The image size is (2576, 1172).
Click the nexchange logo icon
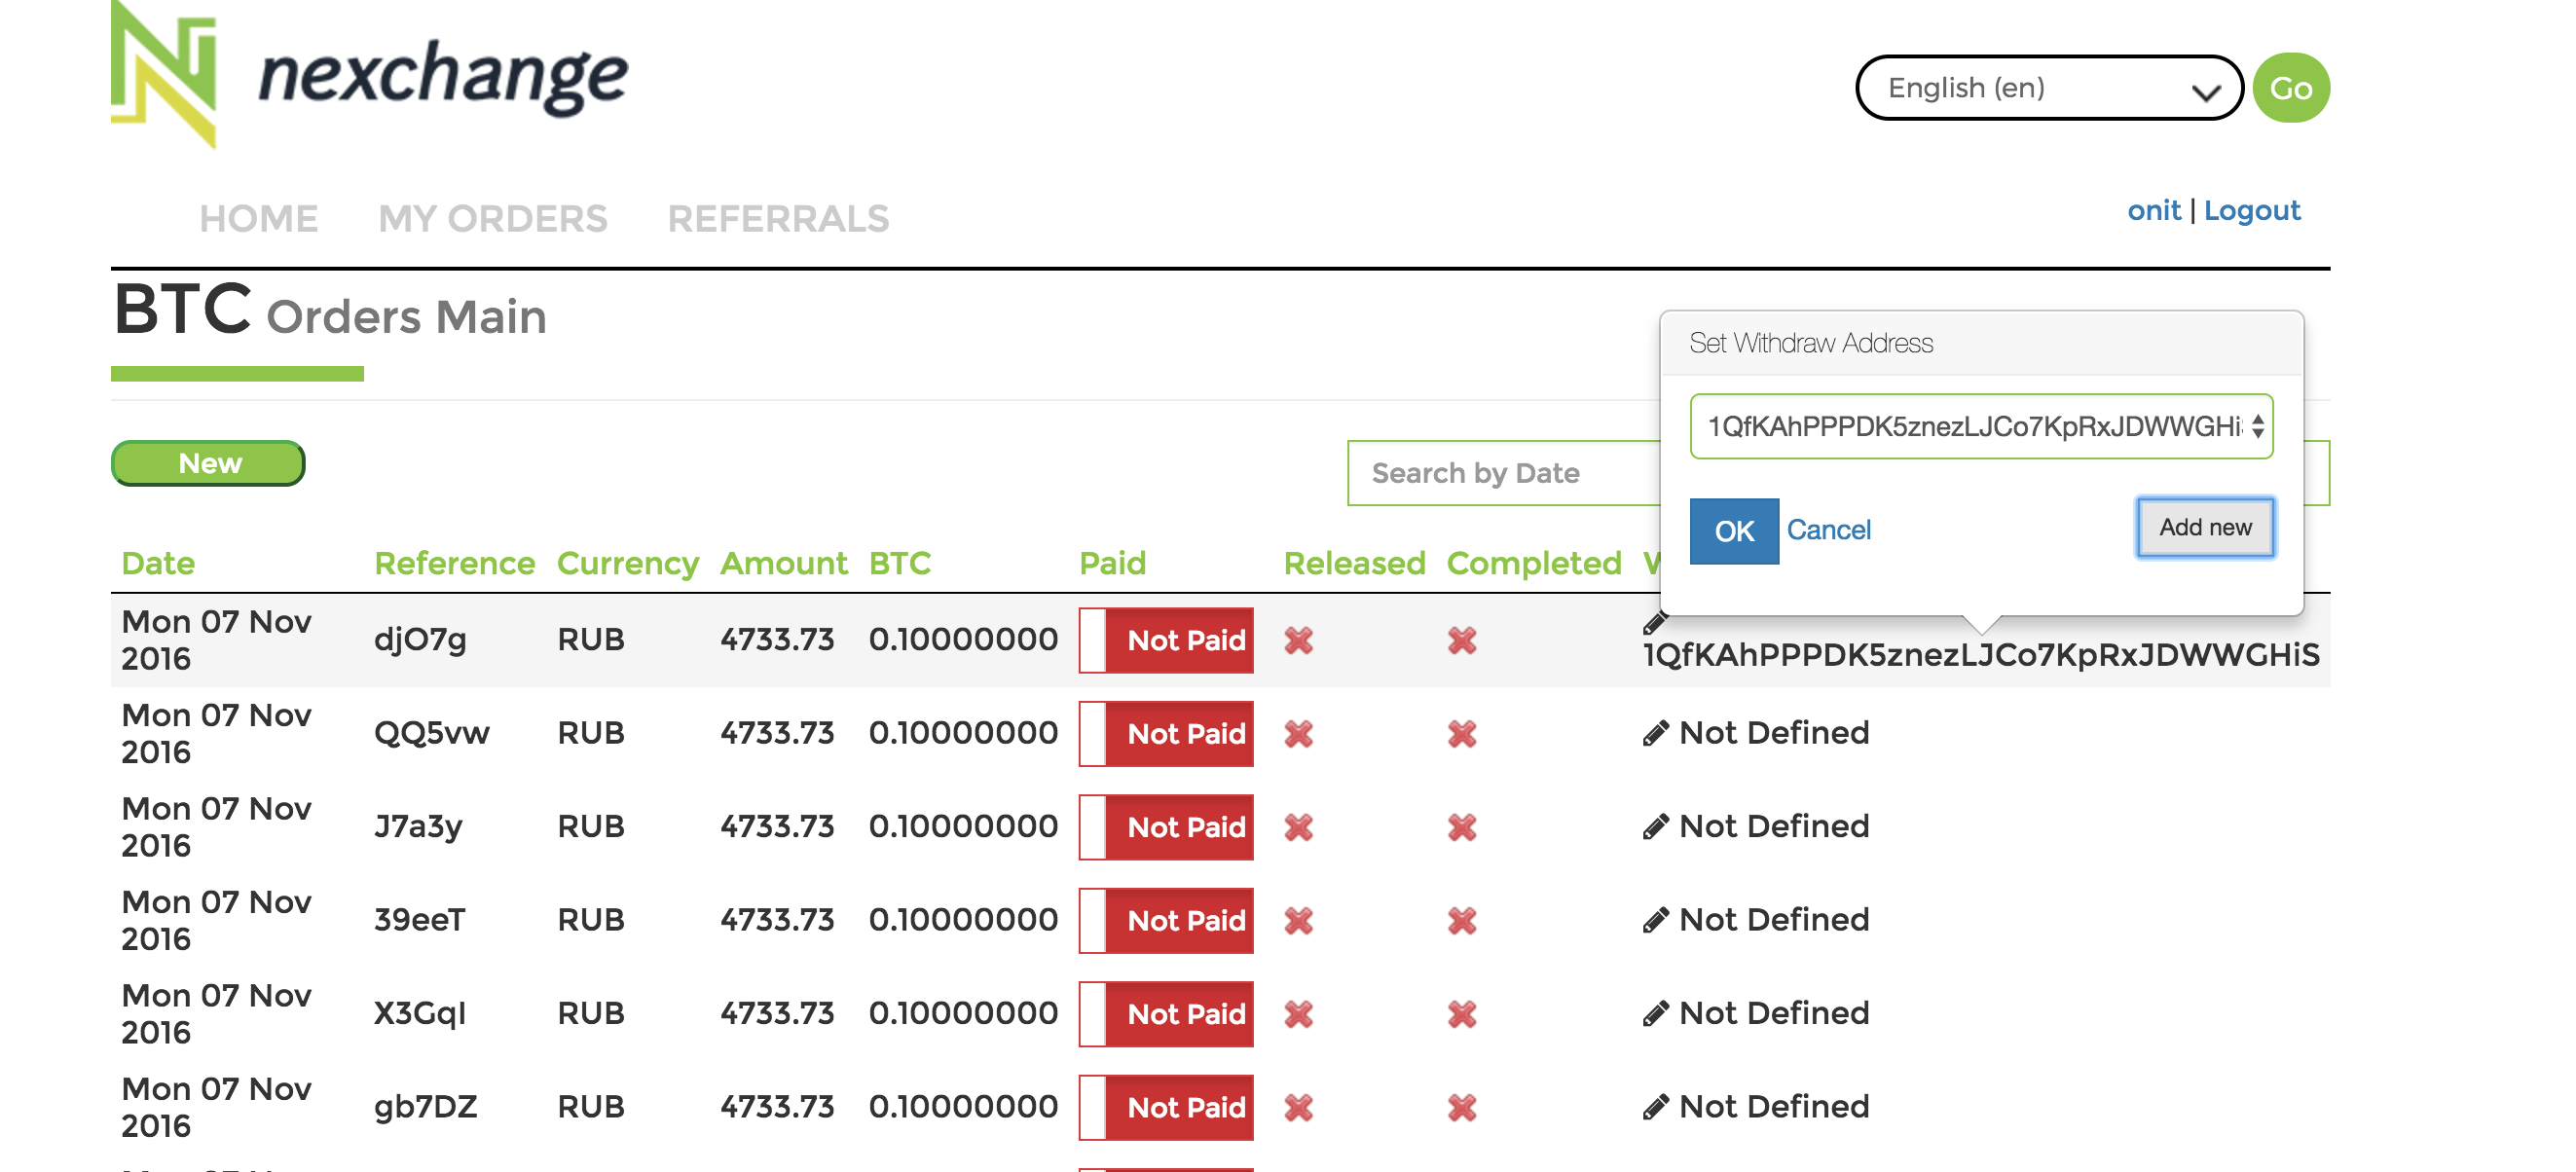(164, 75)
